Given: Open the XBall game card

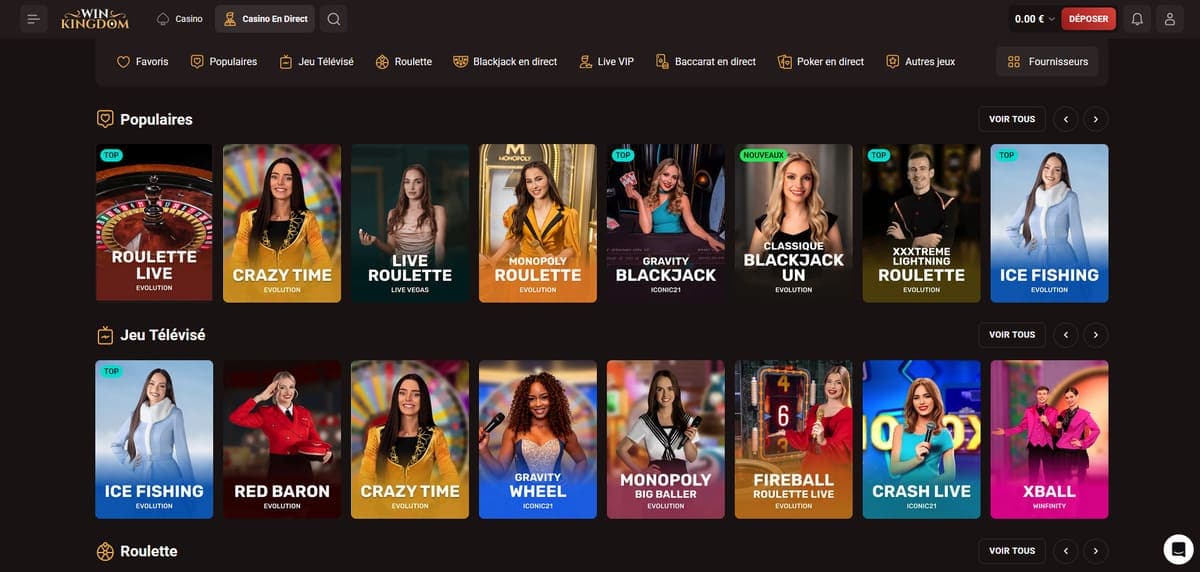Looking at the screenshot, I should pyautogui.click(x=1049, y=439).
